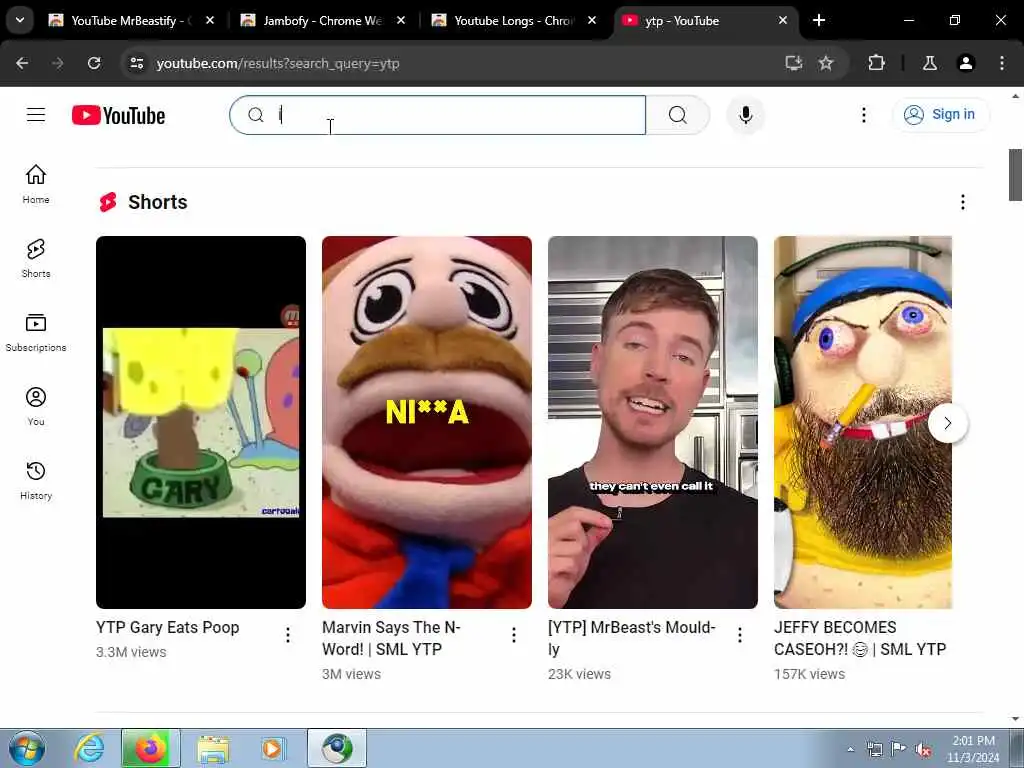The image size is (1024, 768).
Task: Click the muted volume tray icon
Action: [x=922, y=750]
